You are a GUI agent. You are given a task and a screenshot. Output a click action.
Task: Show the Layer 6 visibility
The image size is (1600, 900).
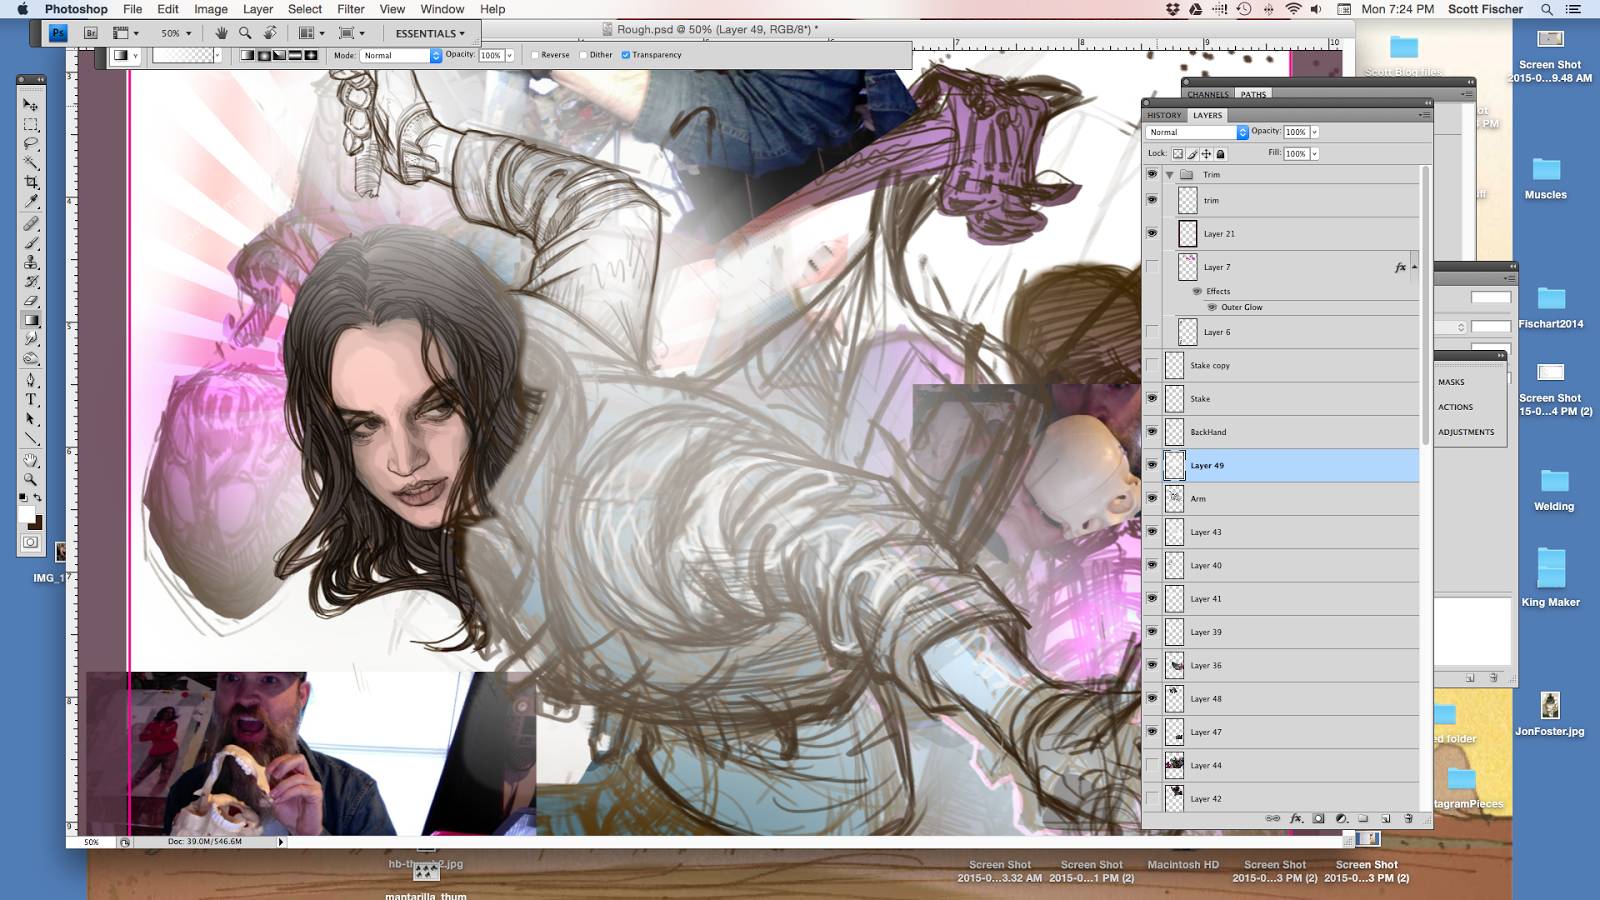pyautogui.click(x=1152, y=332)
